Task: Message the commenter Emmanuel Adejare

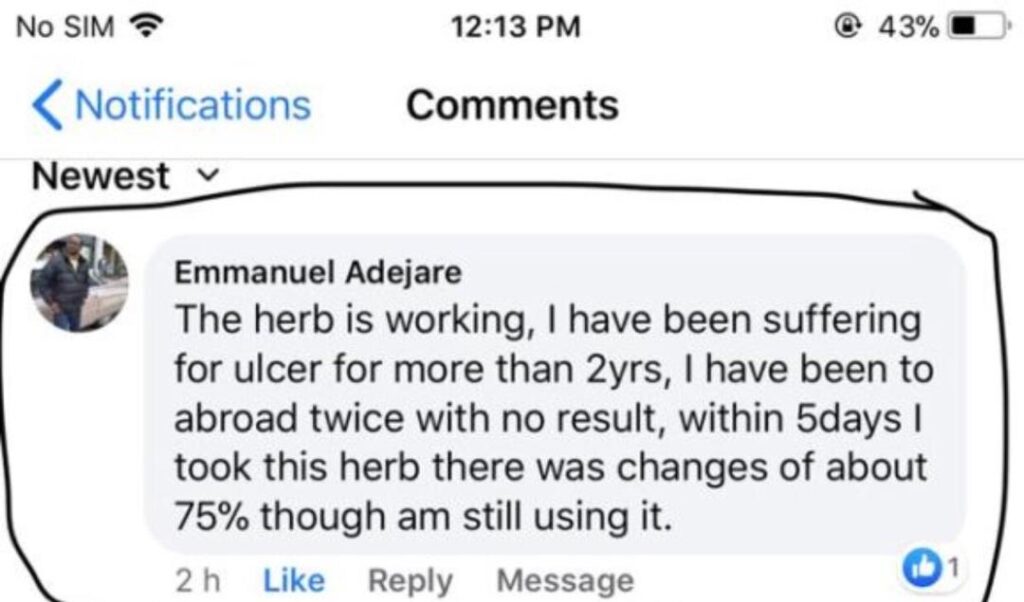Action: pos(565,580)
